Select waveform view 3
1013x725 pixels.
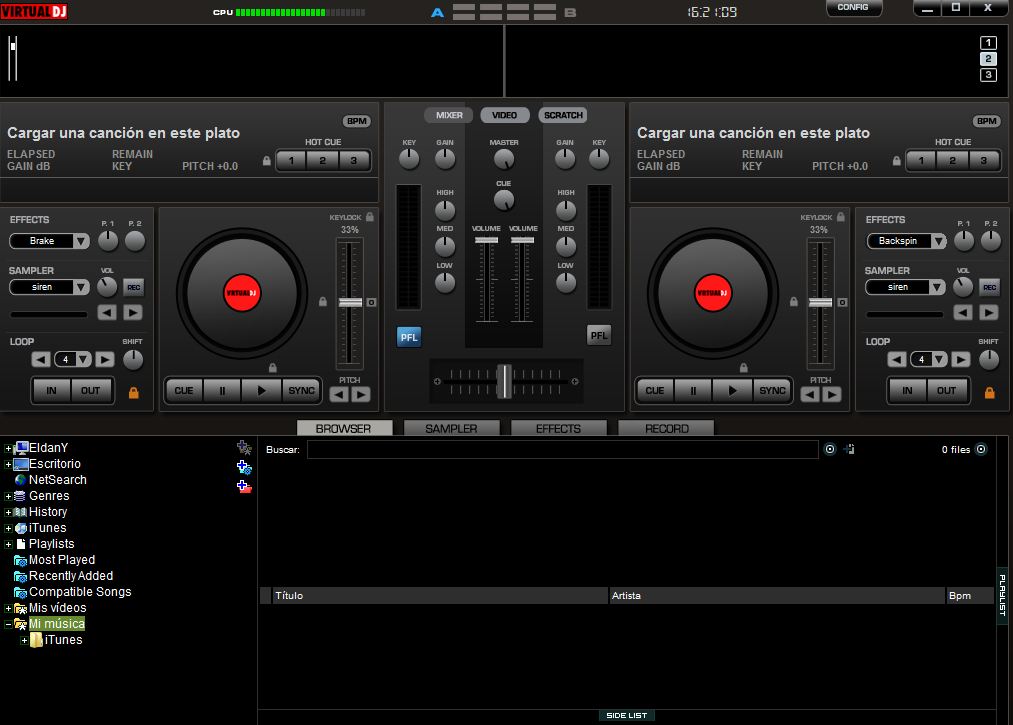[x=988, y=75]
